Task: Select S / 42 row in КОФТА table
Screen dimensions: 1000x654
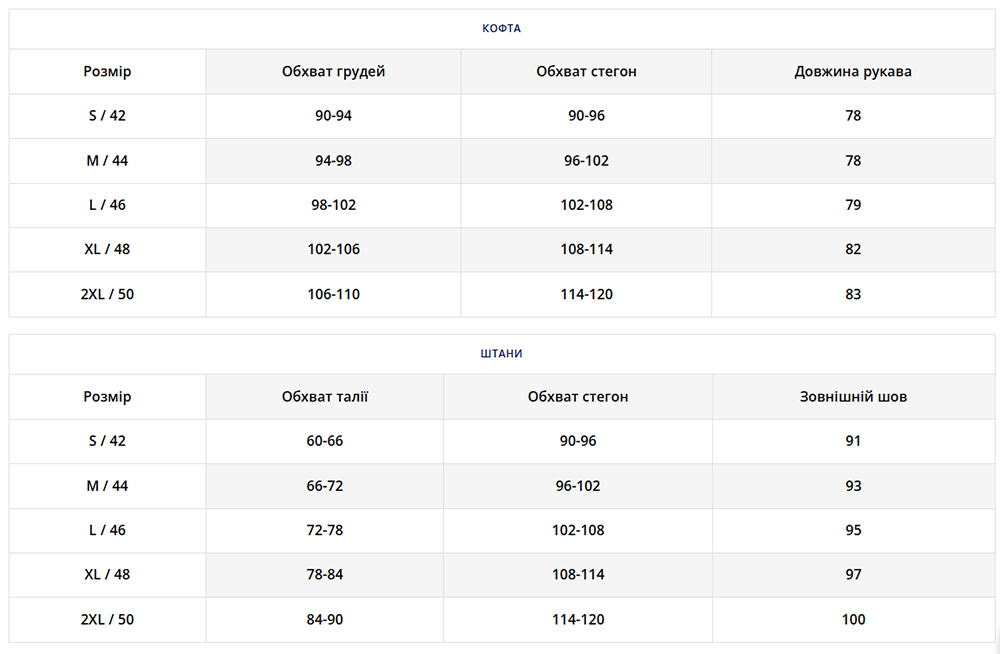Action: (x=107, y=115)
